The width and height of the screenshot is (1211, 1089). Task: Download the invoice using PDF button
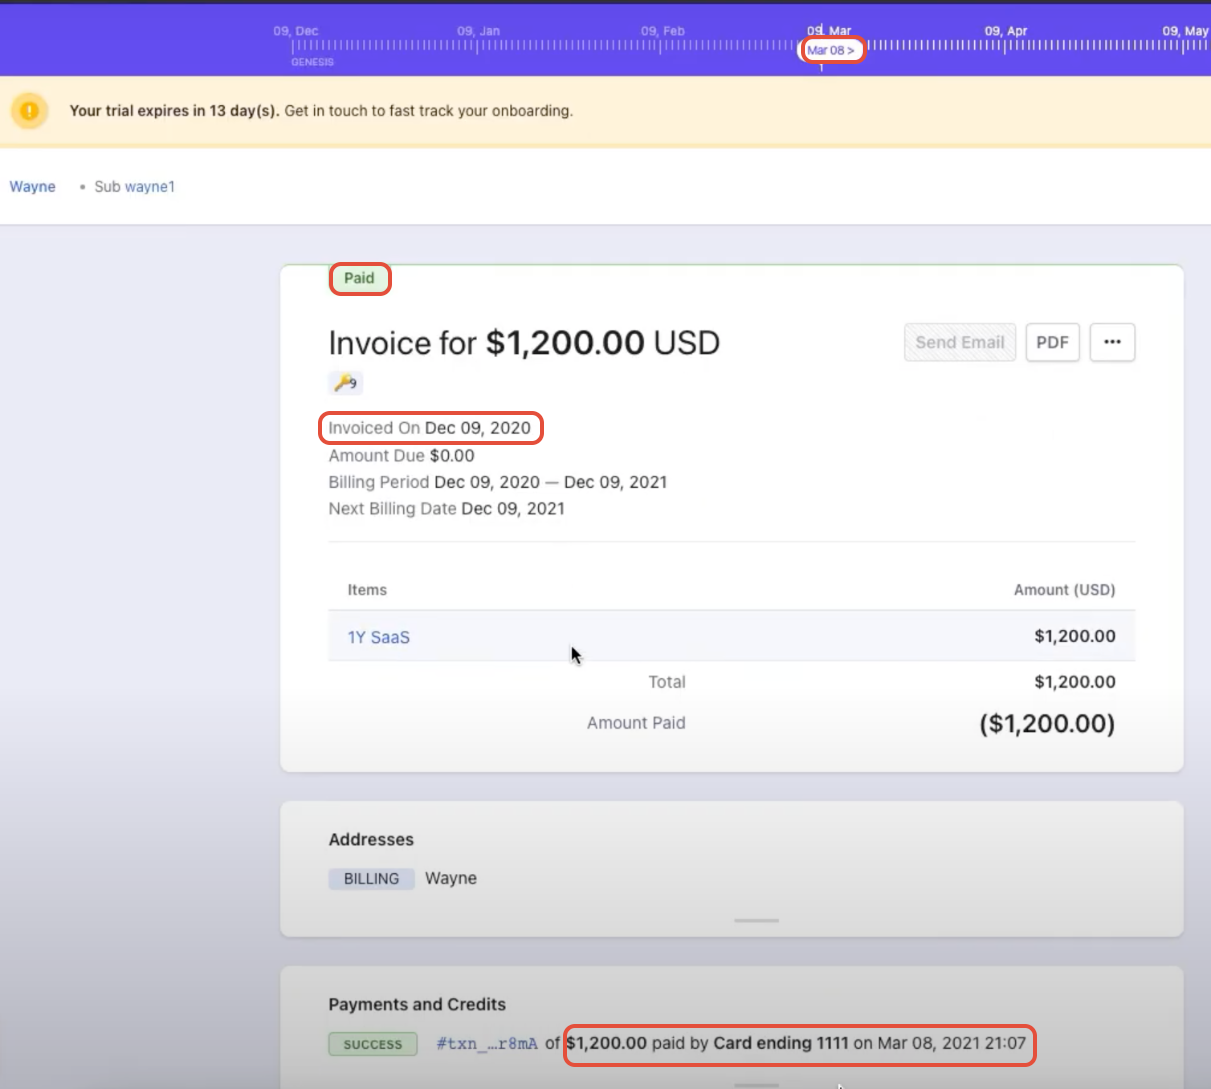click(1052, 342)
